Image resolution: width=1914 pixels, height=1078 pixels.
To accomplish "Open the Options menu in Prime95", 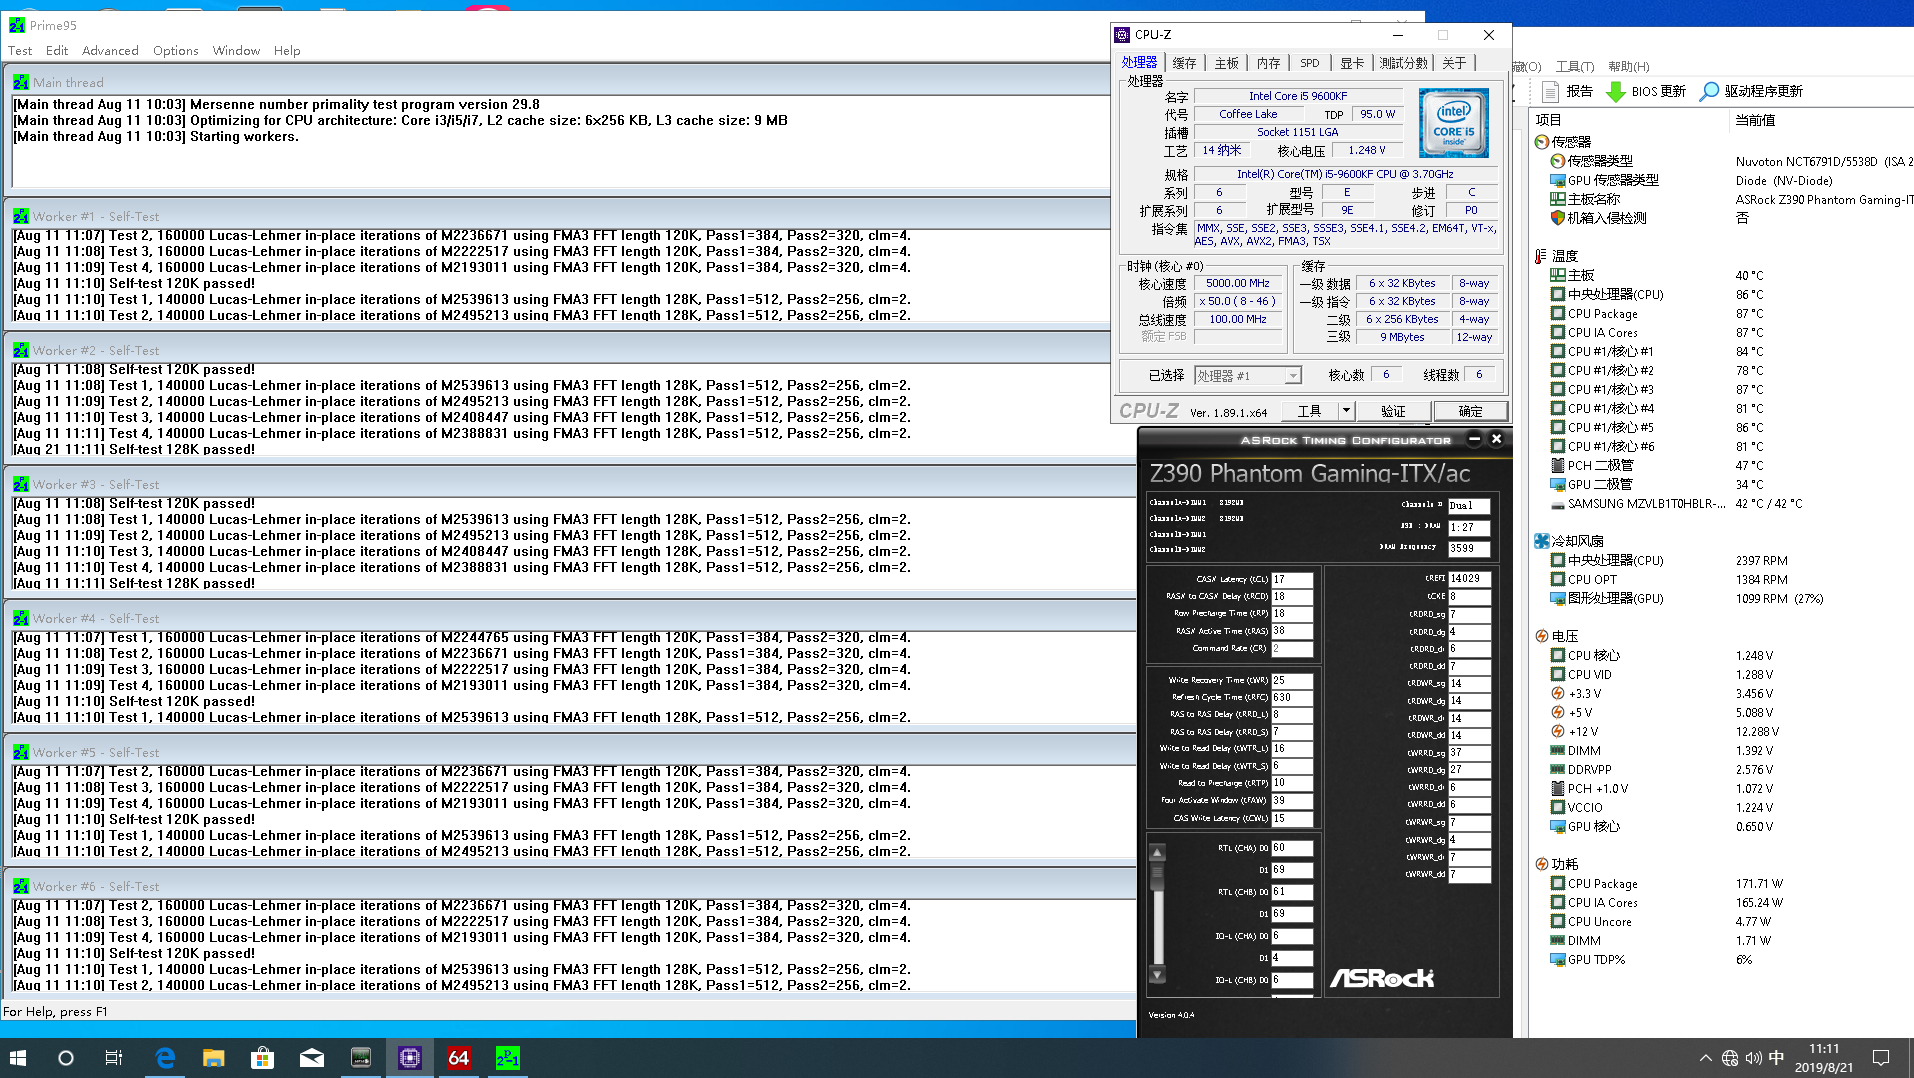I will 175,51.
